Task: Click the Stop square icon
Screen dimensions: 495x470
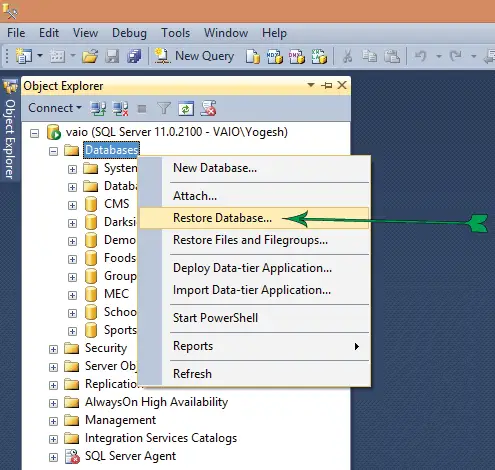Action: [142, 109]
